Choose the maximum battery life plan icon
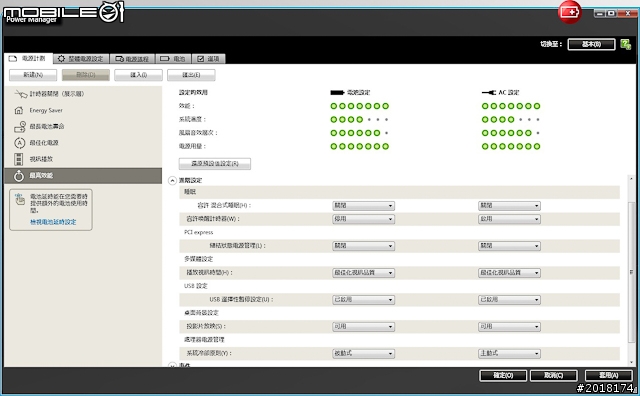 click(x=20, y=127)
